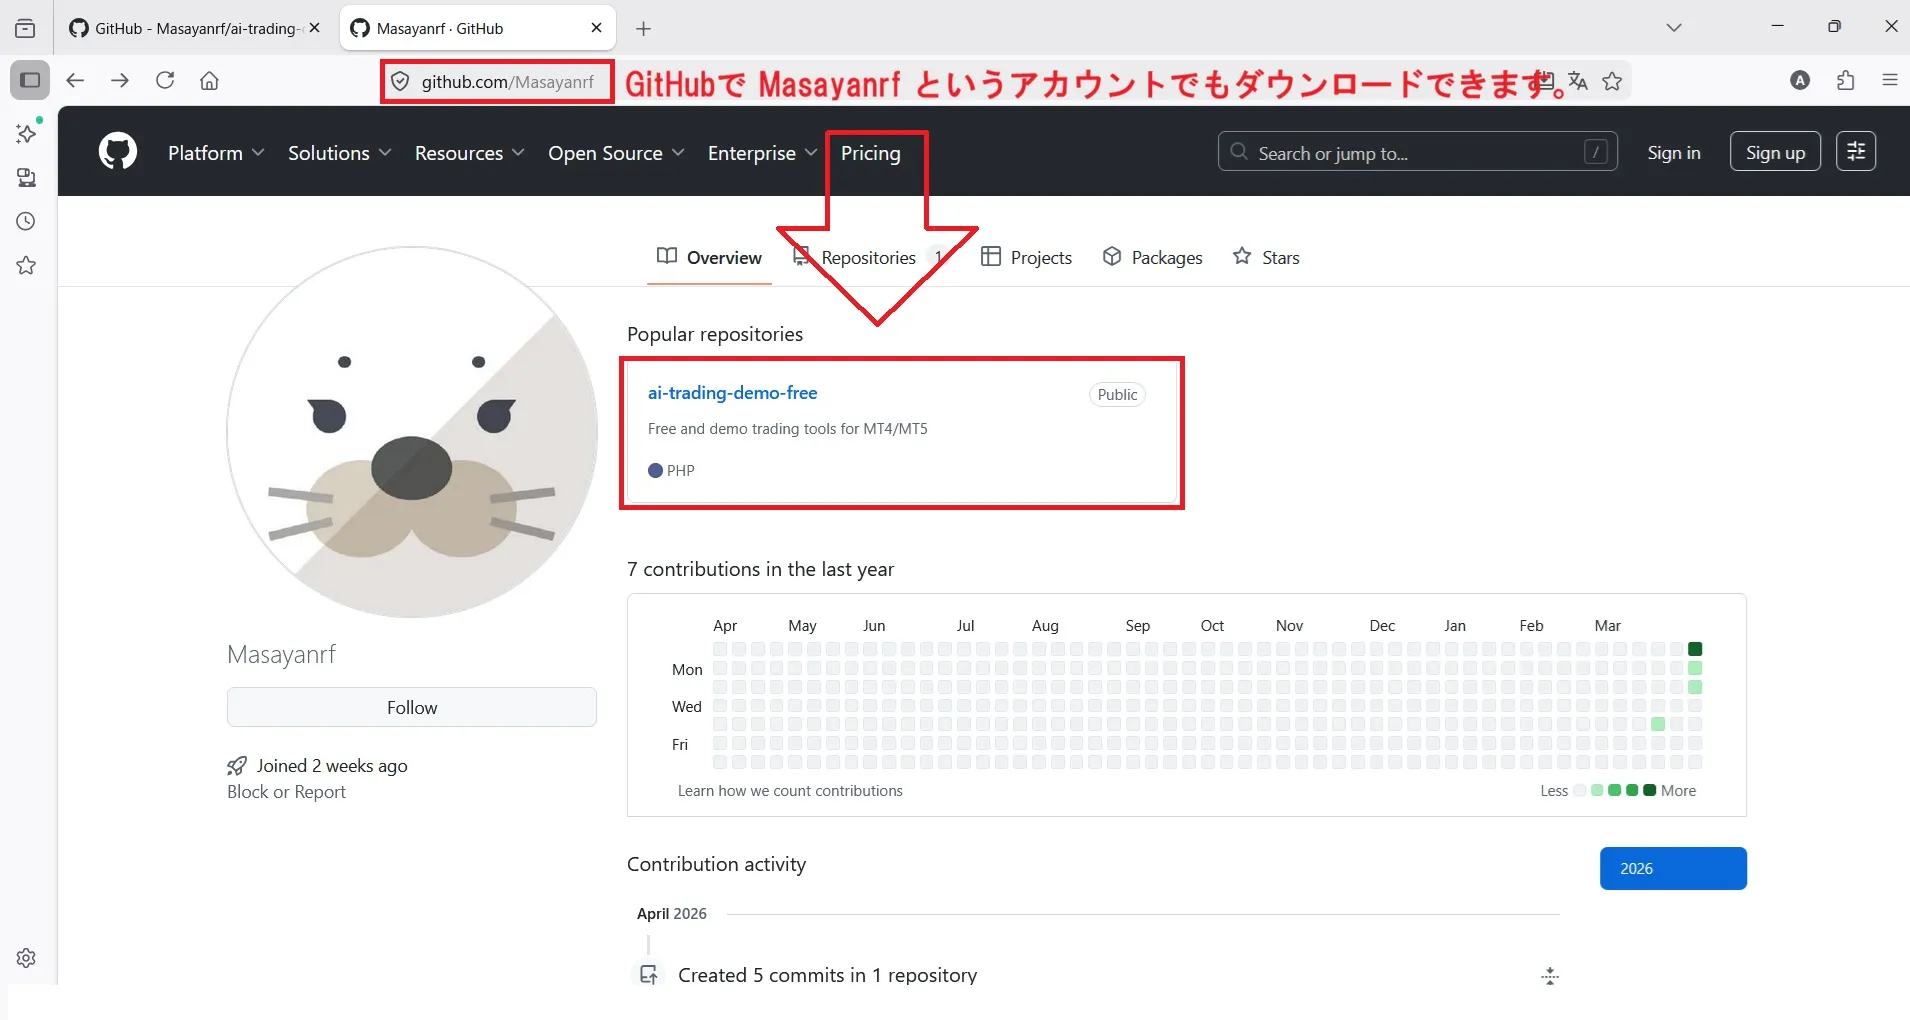List all tabs dropdown arrow
The width and height of the screenshot is (1910, 1020).
(x=1674, y=28)
